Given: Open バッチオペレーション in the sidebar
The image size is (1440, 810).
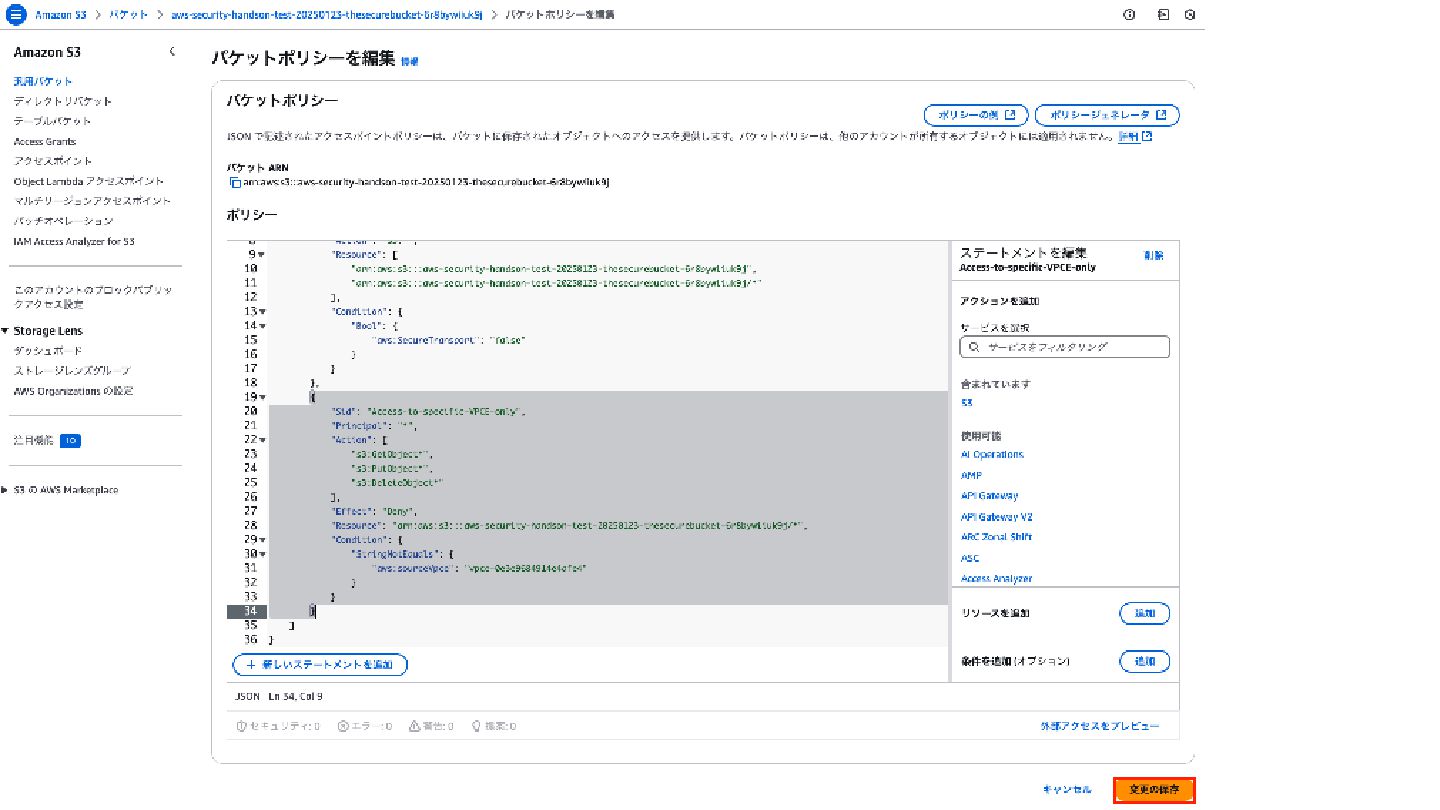Looking at the screenshot, I should tap(63, 221).
